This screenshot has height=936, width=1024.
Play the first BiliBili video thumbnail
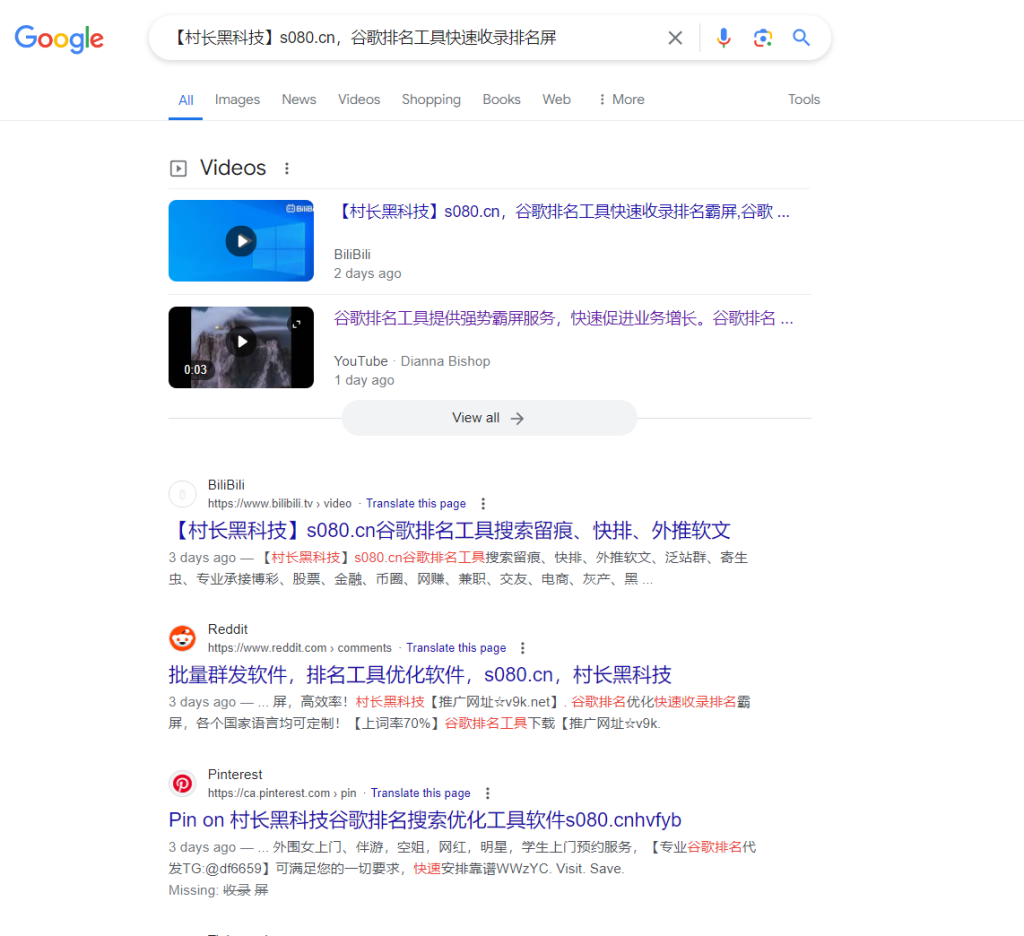click(240, 240)
